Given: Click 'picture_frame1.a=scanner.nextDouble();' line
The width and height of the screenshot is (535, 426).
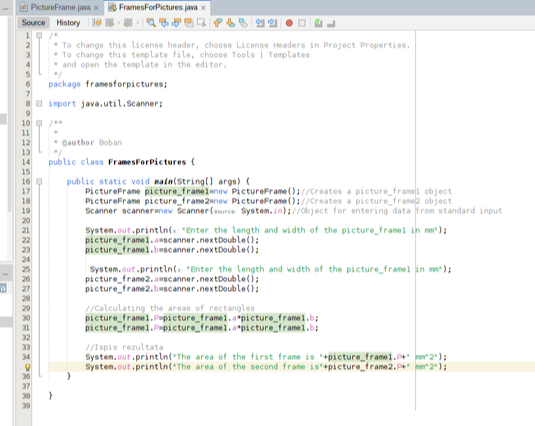Looking at the screenshot, I should [x=172, y=240].
